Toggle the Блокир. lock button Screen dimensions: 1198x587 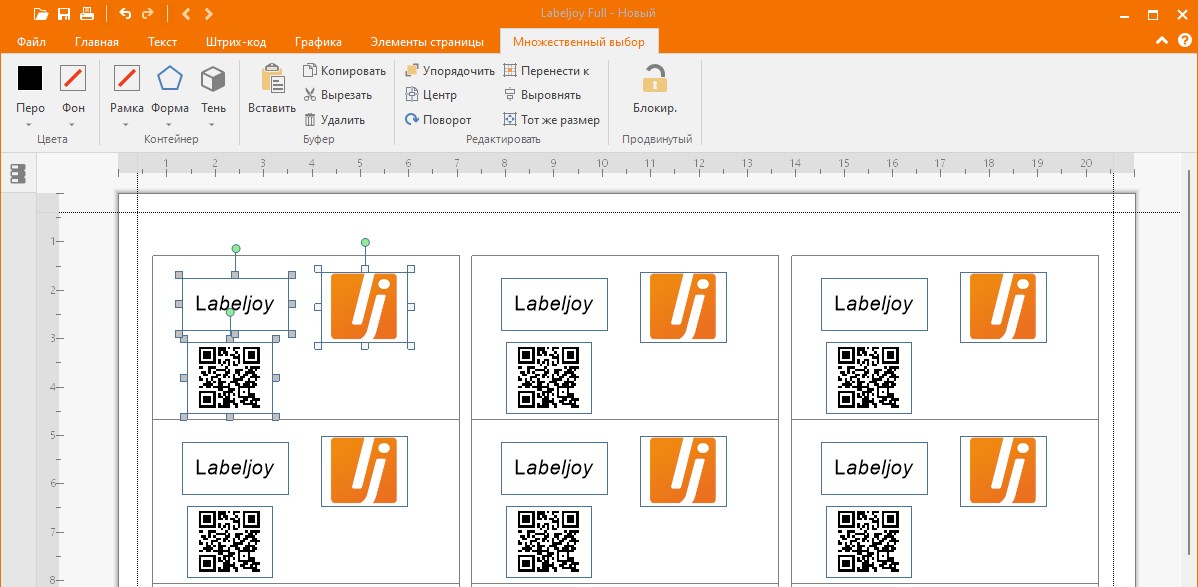click(x=655, y=89)
